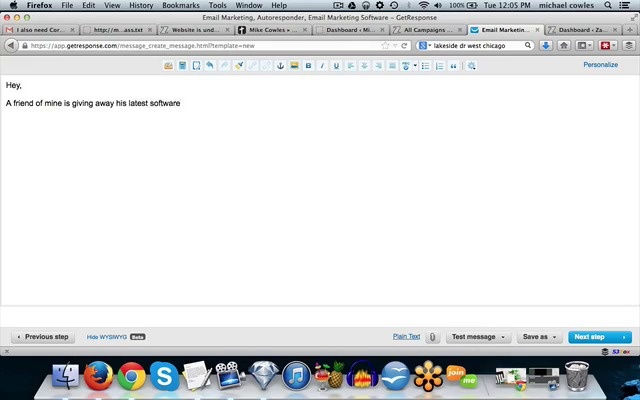
Task: Close the add-on bar with x
Action: (7, 351)
